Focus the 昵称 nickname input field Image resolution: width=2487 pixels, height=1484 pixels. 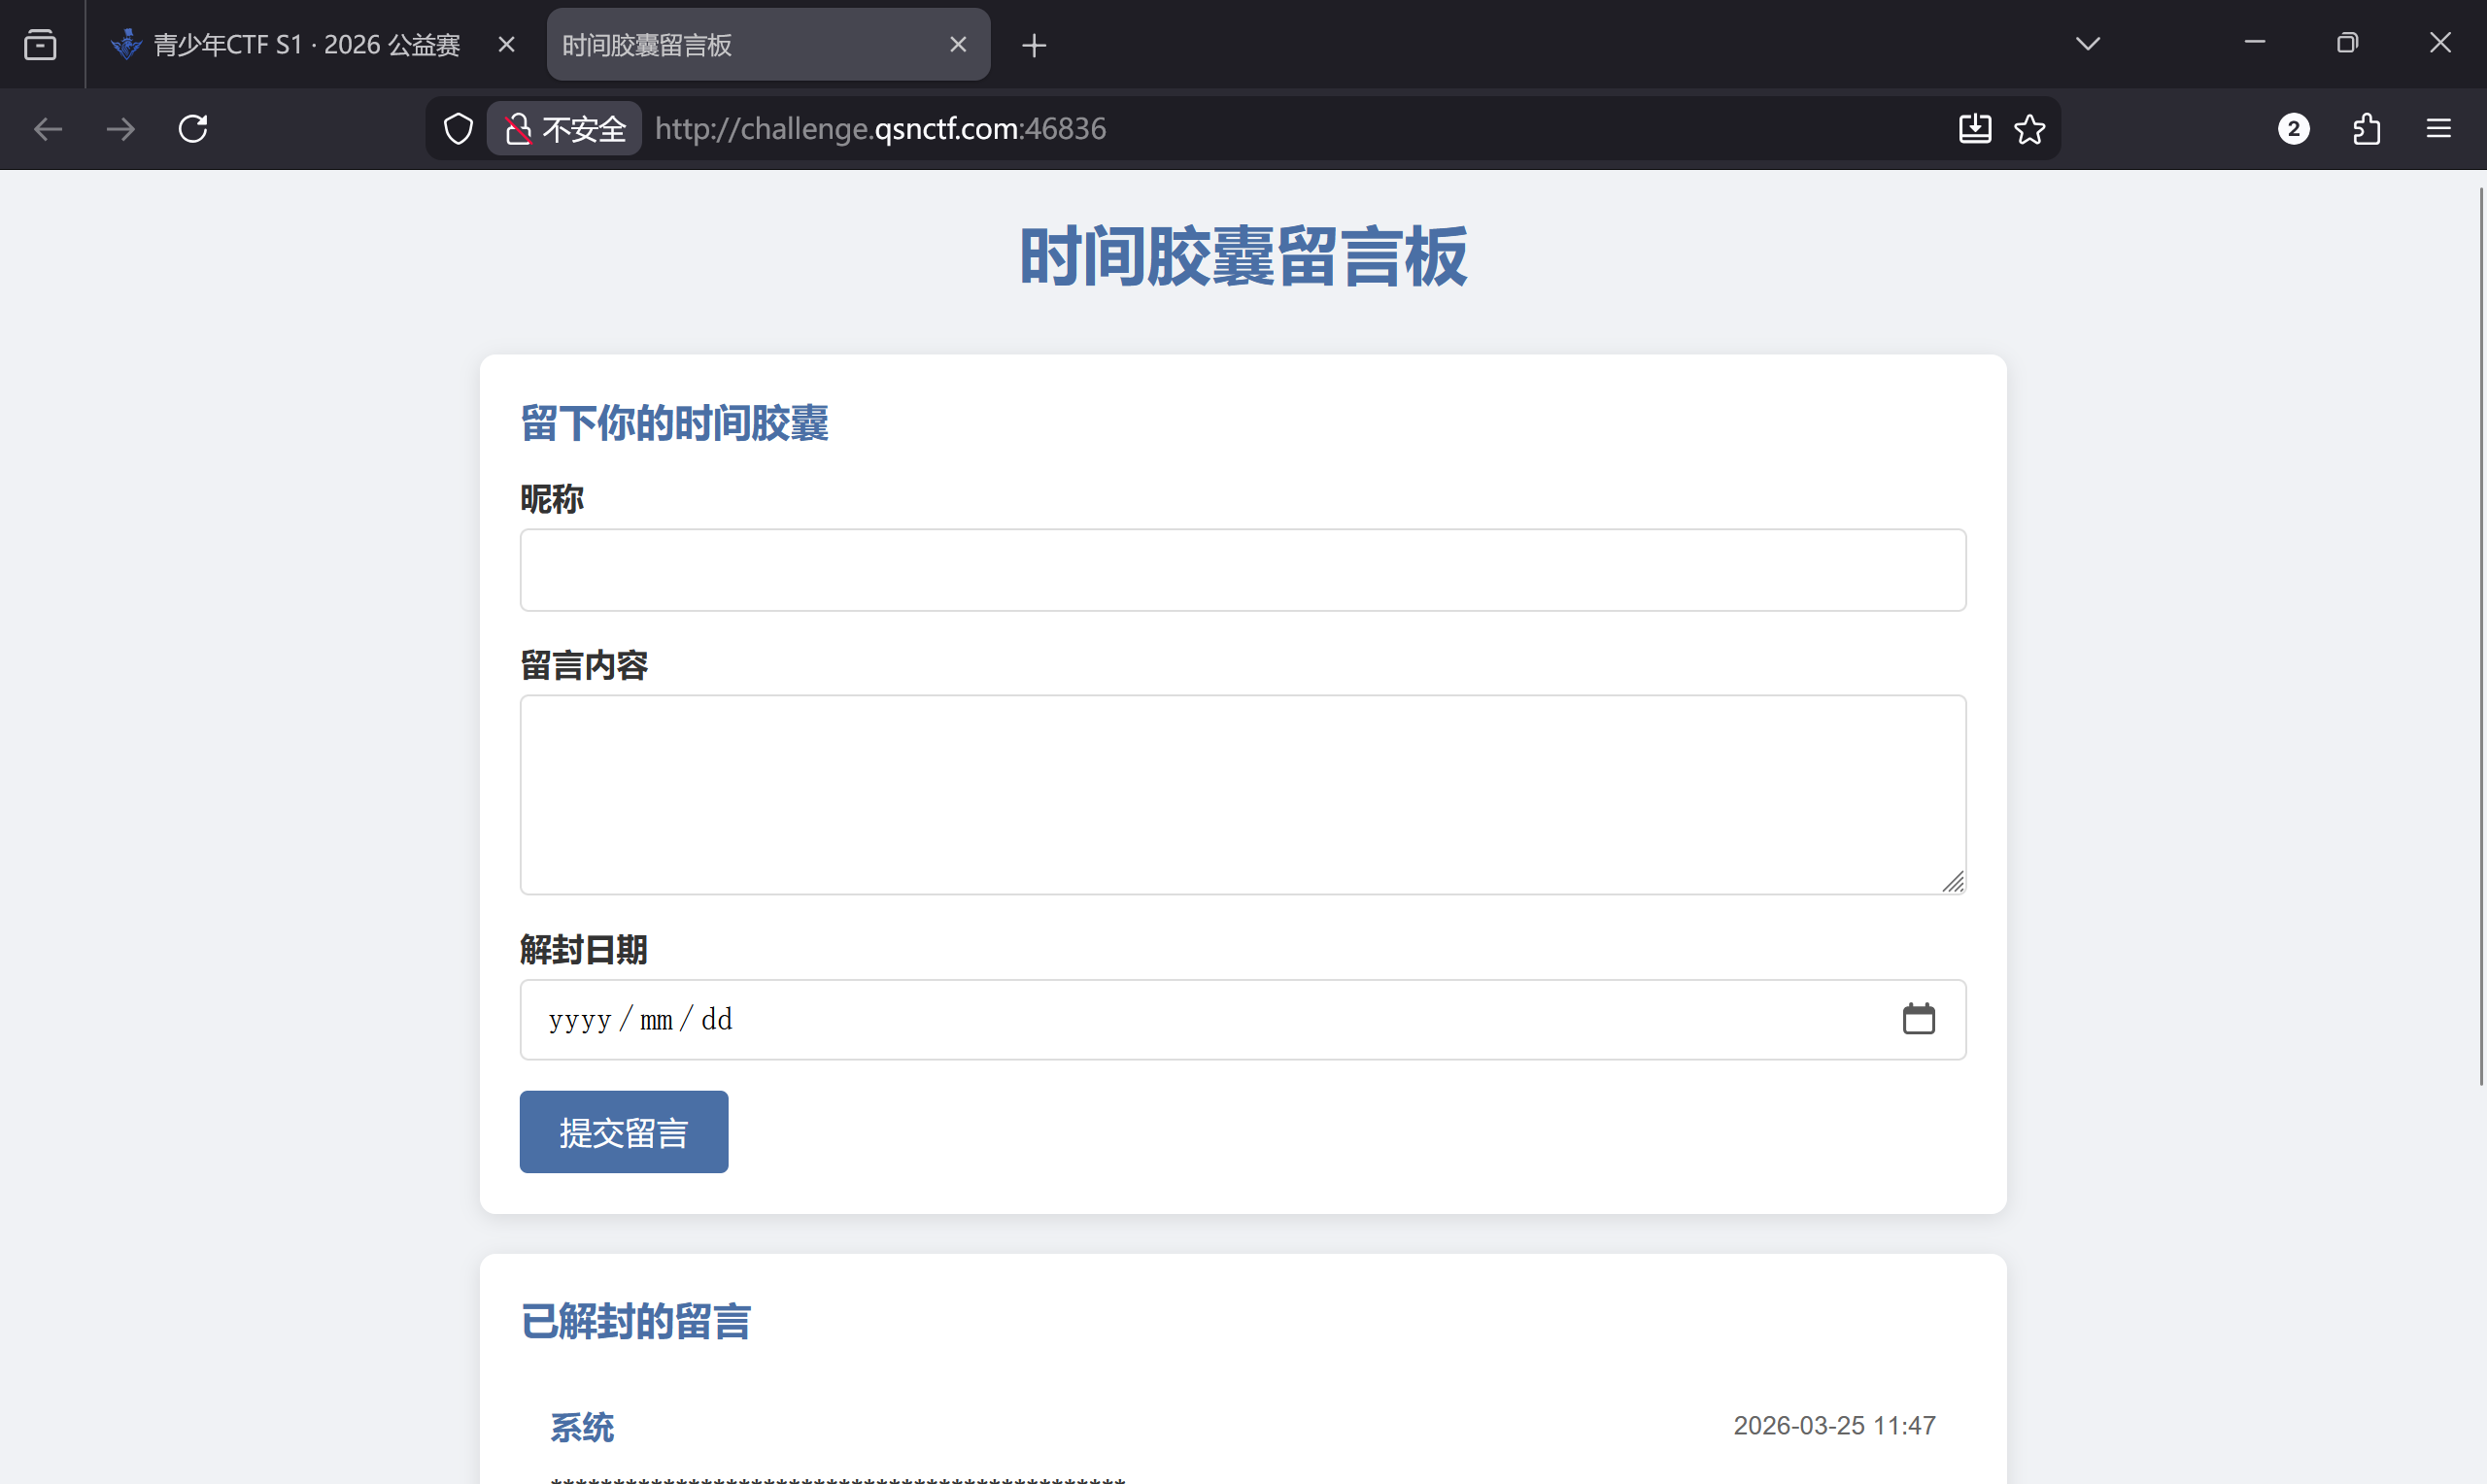(x=1242, y=570)
